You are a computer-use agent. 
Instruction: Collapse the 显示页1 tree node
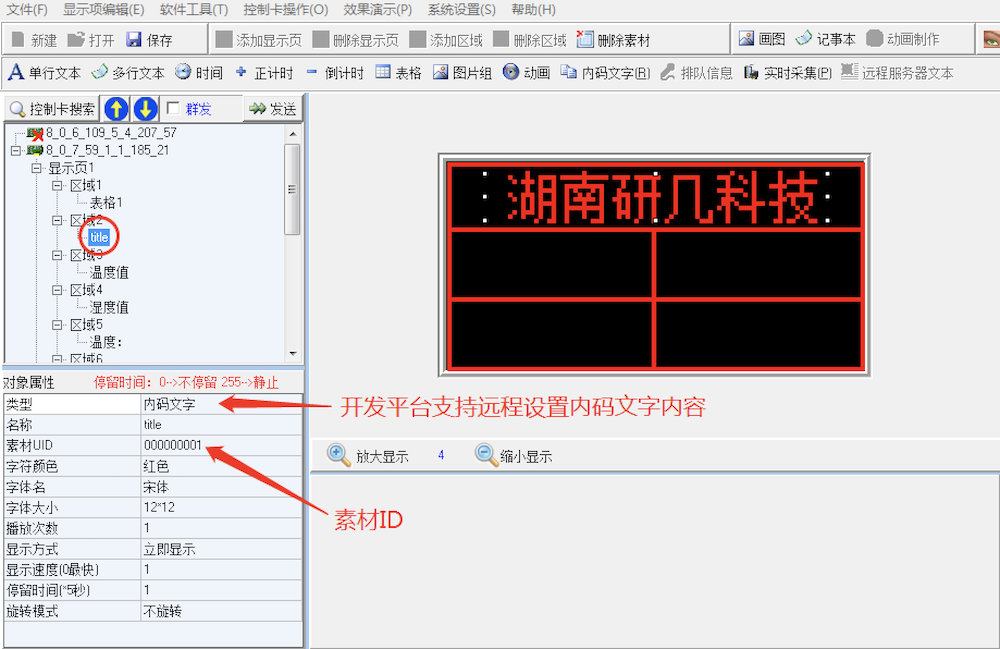click(x=36, y=168)
